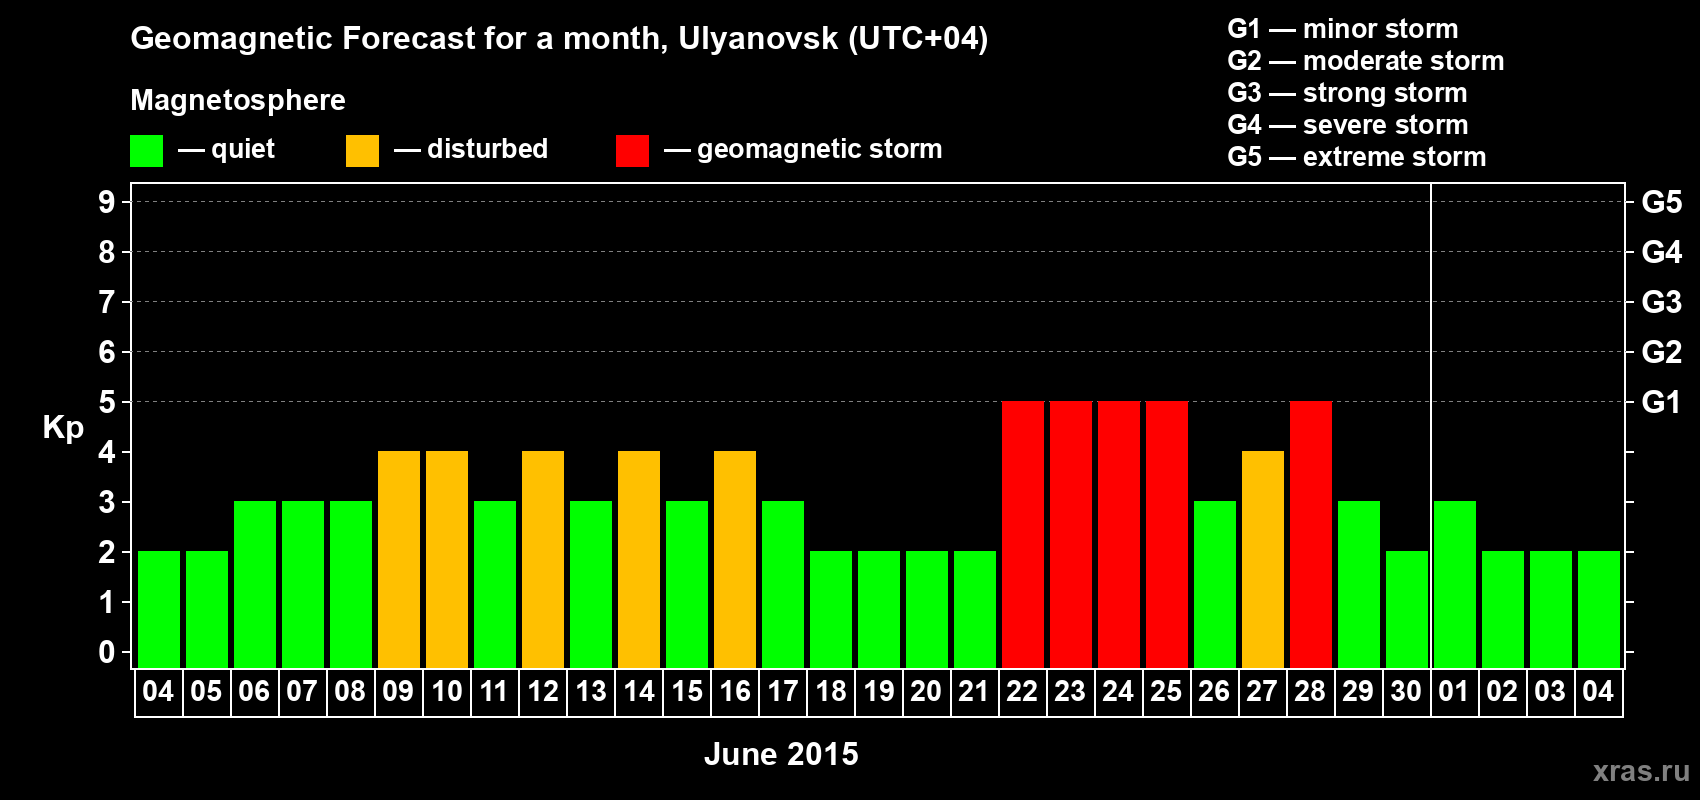Click the orange bar above date 10

click(447, 560)
